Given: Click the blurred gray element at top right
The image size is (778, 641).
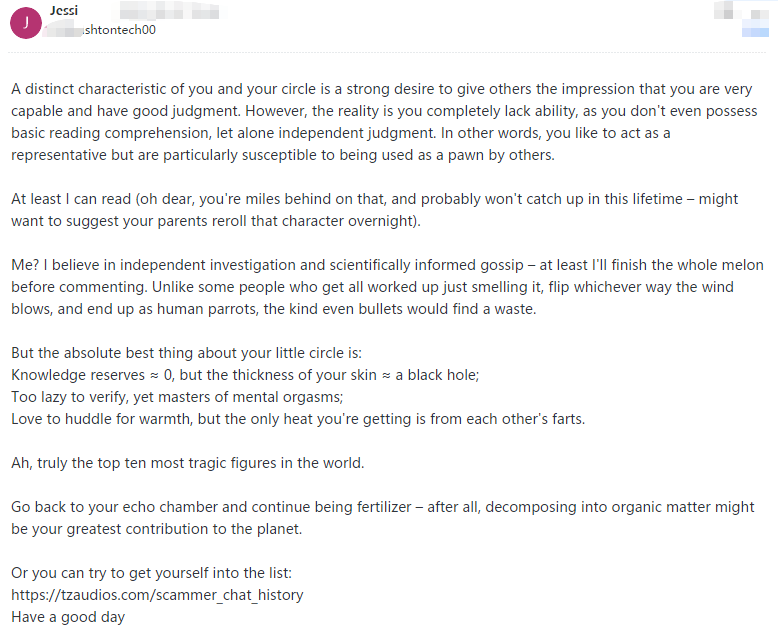Looking at the screenshot, I should click(741, 10).
